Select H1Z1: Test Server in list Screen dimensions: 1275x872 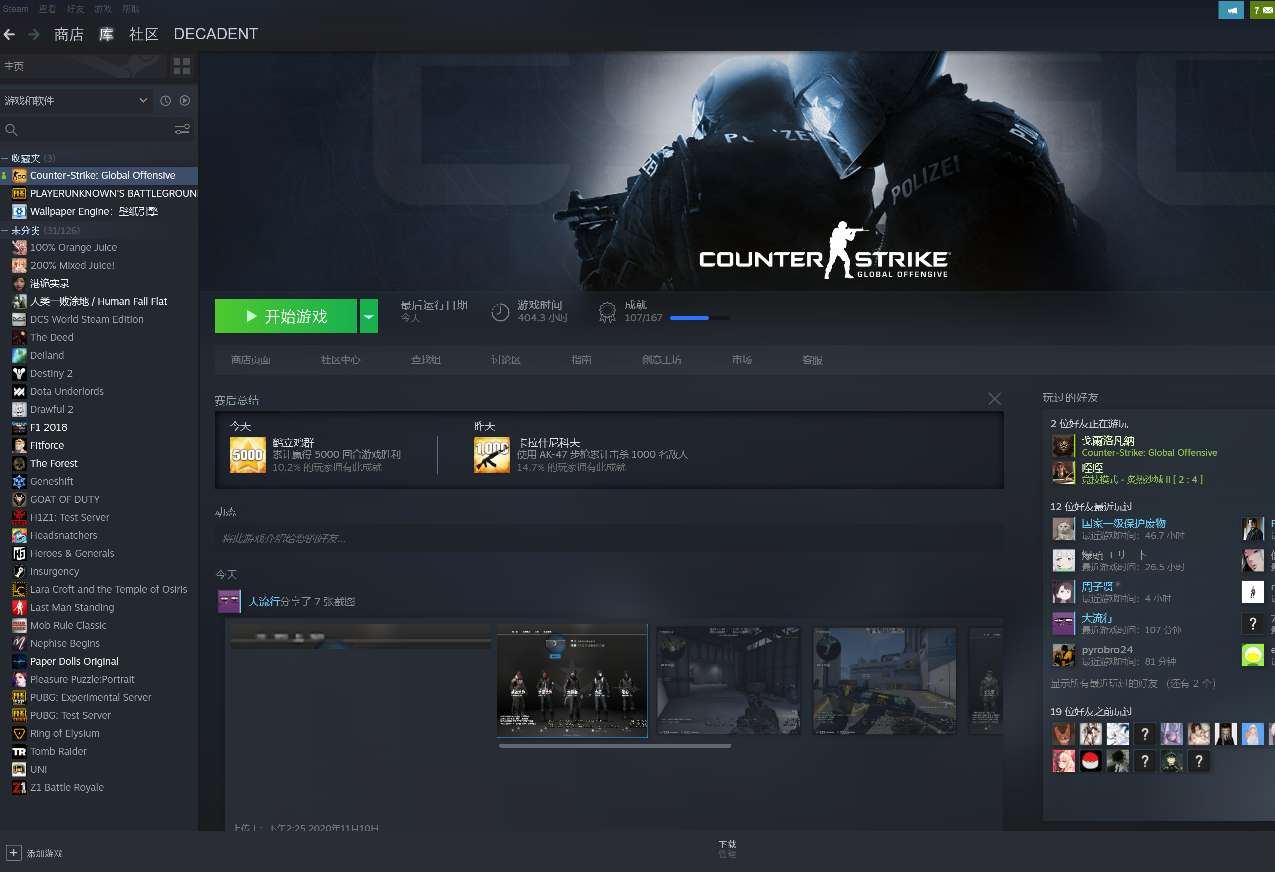click(70, 517)
